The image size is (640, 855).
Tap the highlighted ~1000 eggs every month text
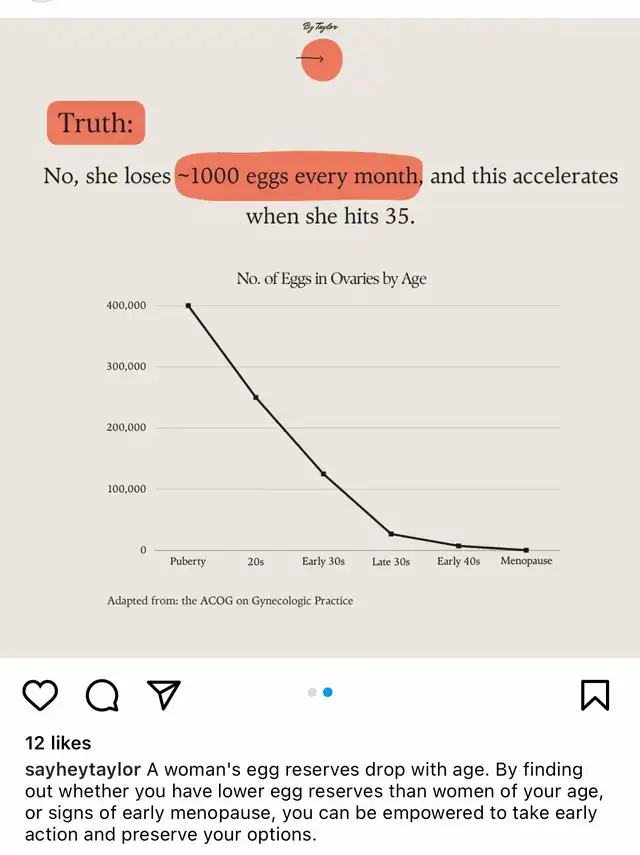click(x=298, y=176)
